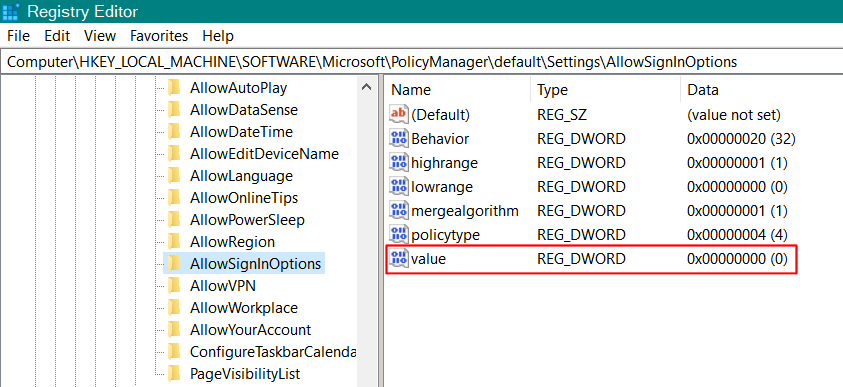Viewport: 843px width, 387px height.
Task: Click the AllowAutoPlay folder icon
Action: pos(174,88)
